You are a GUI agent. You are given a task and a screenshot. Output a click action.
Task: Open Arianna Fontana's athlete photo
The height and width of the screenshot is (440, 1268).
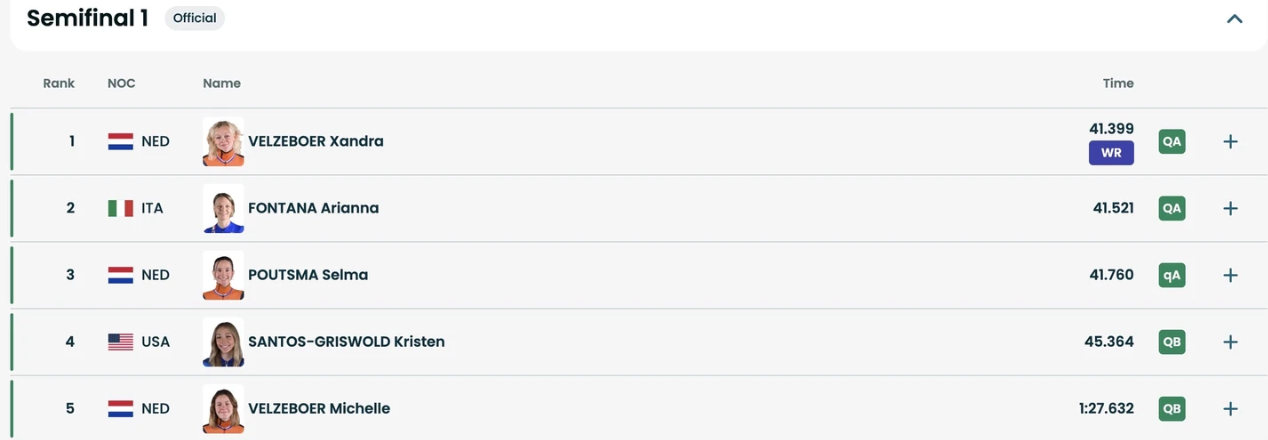point(223,208)
